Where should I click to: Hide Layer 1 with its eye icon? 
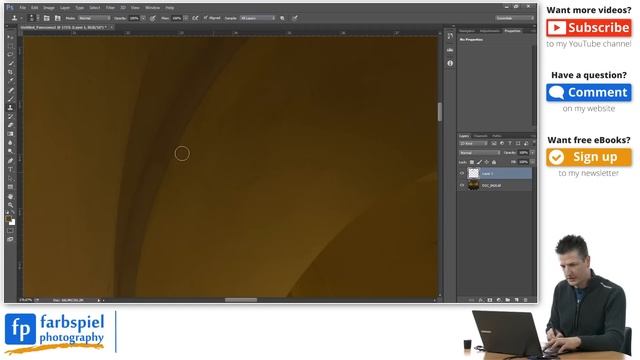pos(462,173)
